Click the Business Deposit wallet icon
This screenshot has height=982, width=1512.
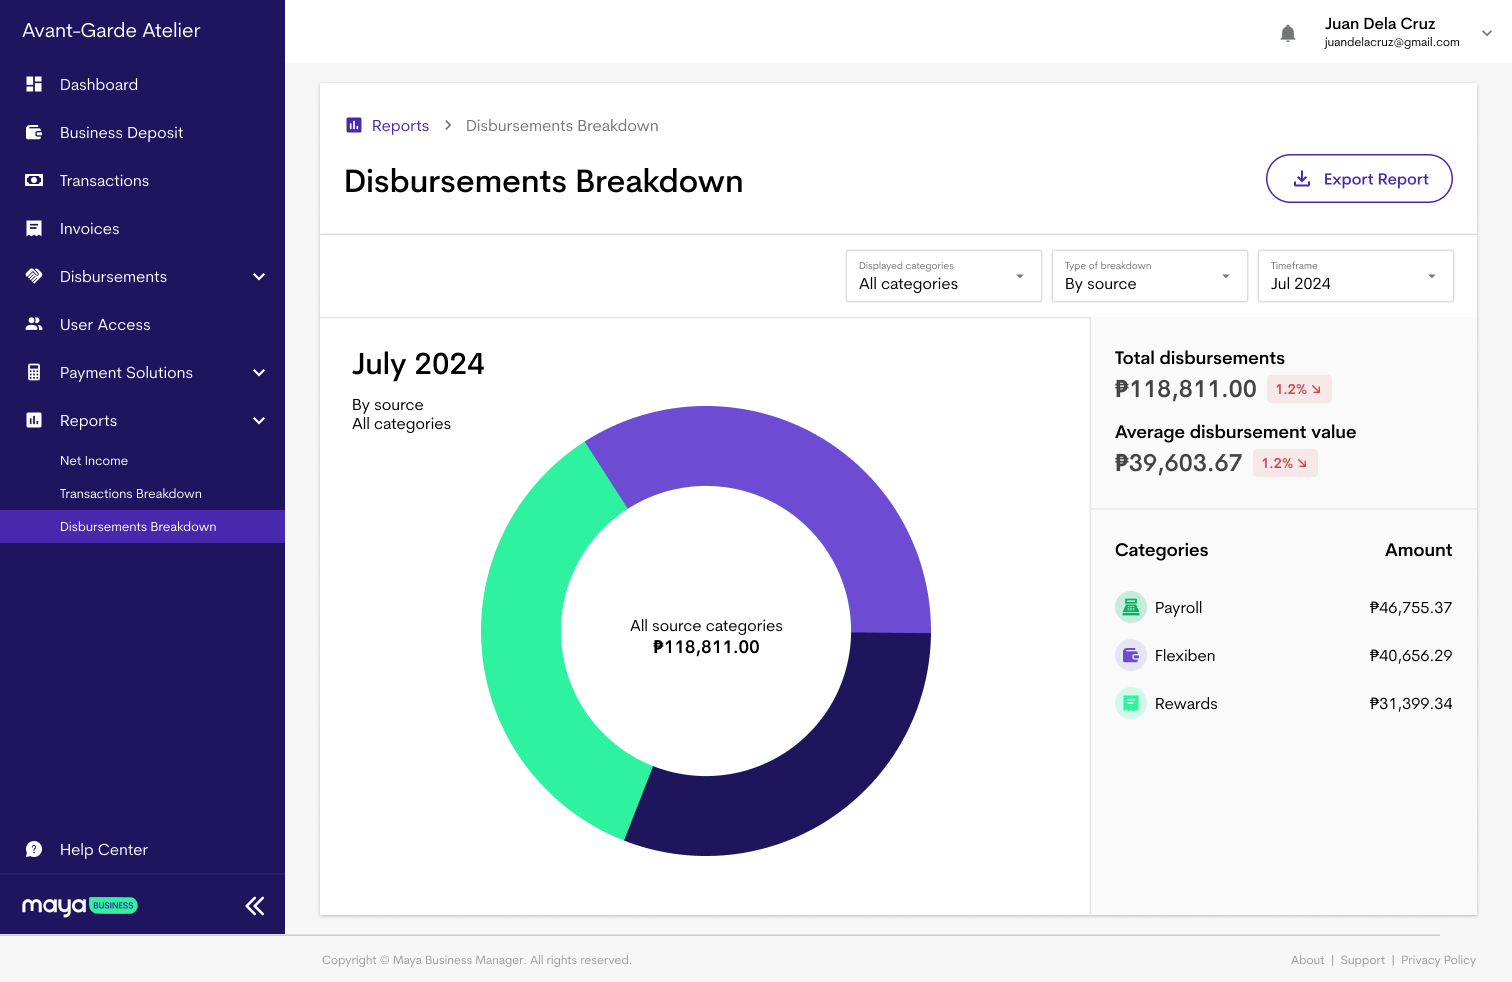34,133
